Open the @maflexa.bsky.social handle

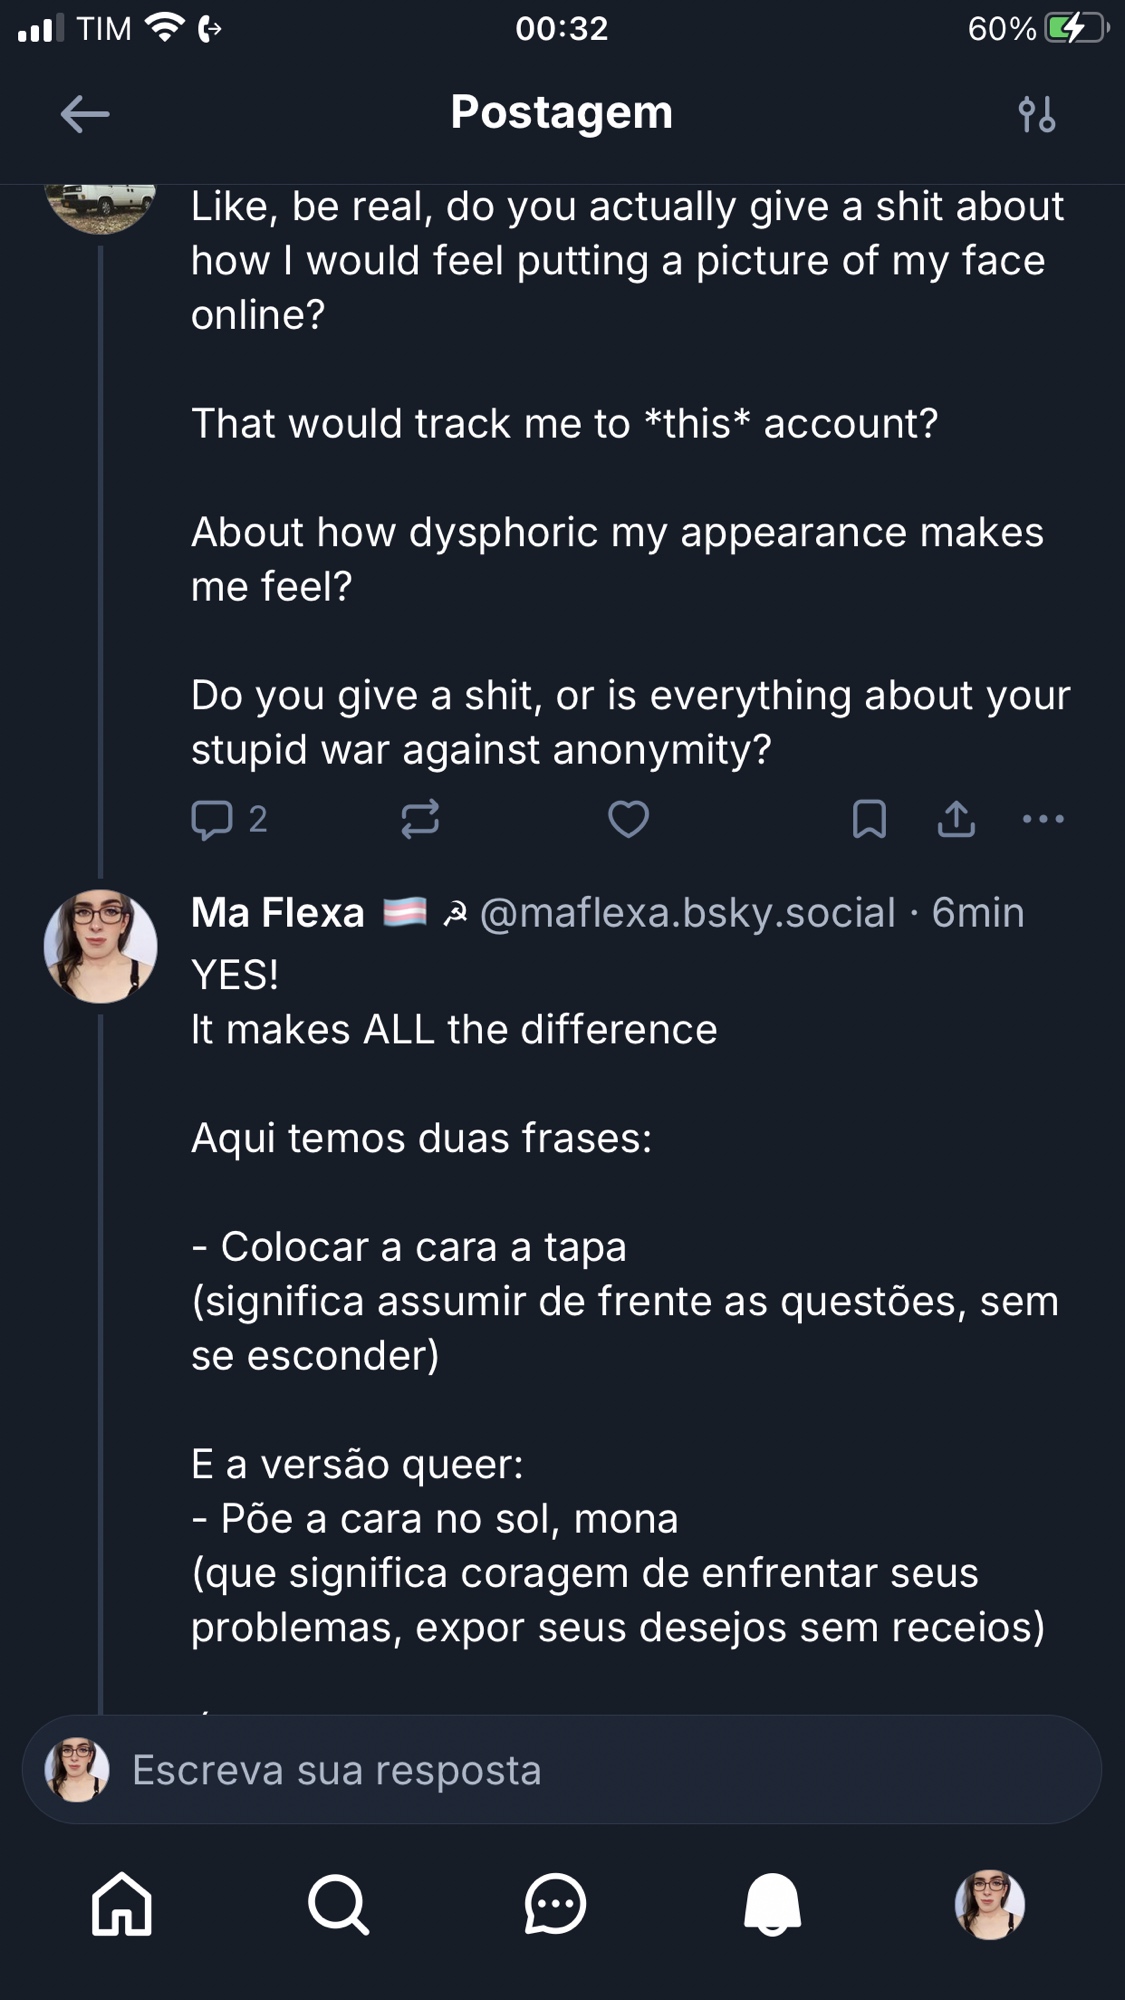[x=687, y=913]
